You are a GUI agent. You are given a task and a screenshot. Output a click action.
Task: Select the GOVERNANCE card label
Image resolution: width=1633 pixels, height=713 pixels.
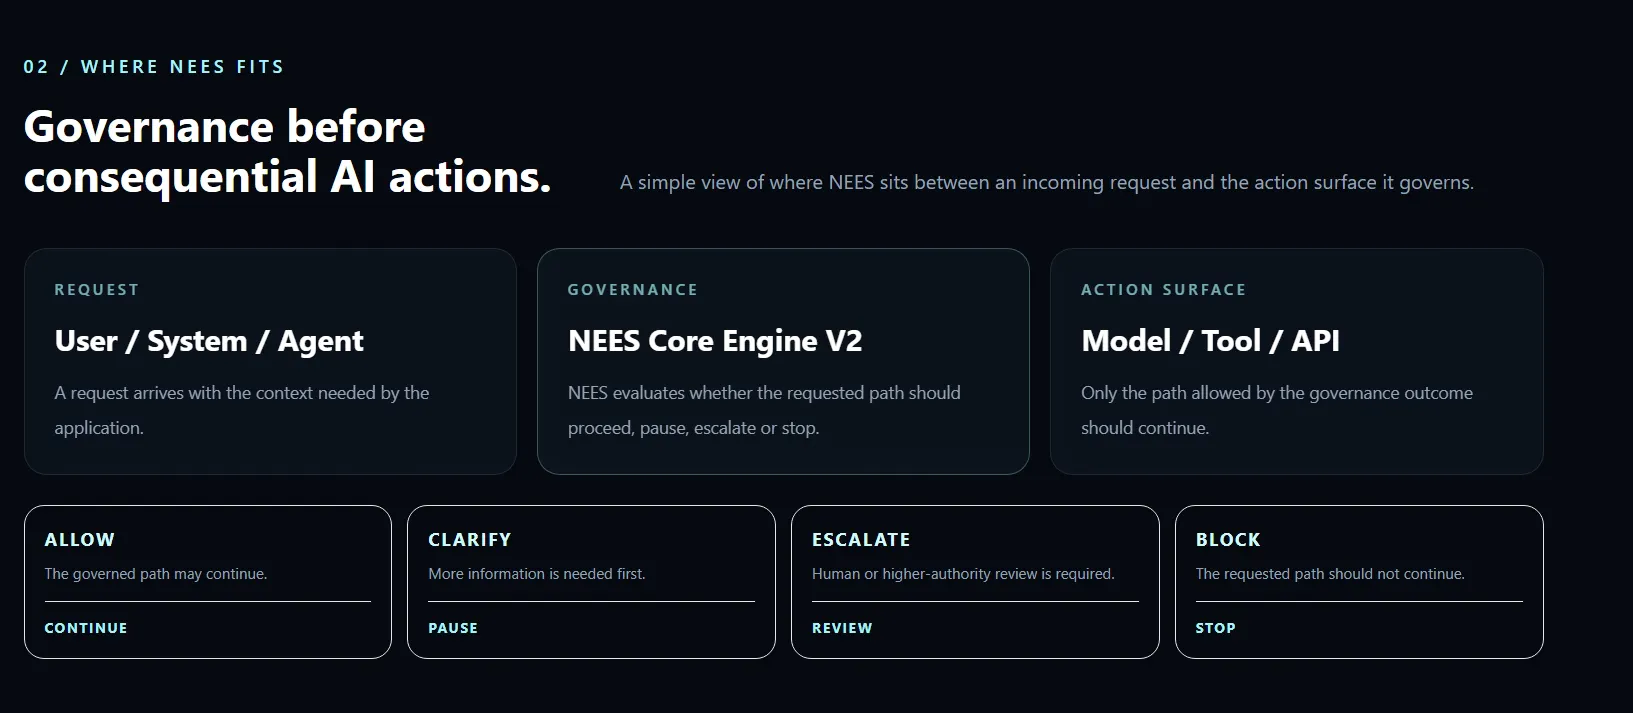(x=633, y=290)
